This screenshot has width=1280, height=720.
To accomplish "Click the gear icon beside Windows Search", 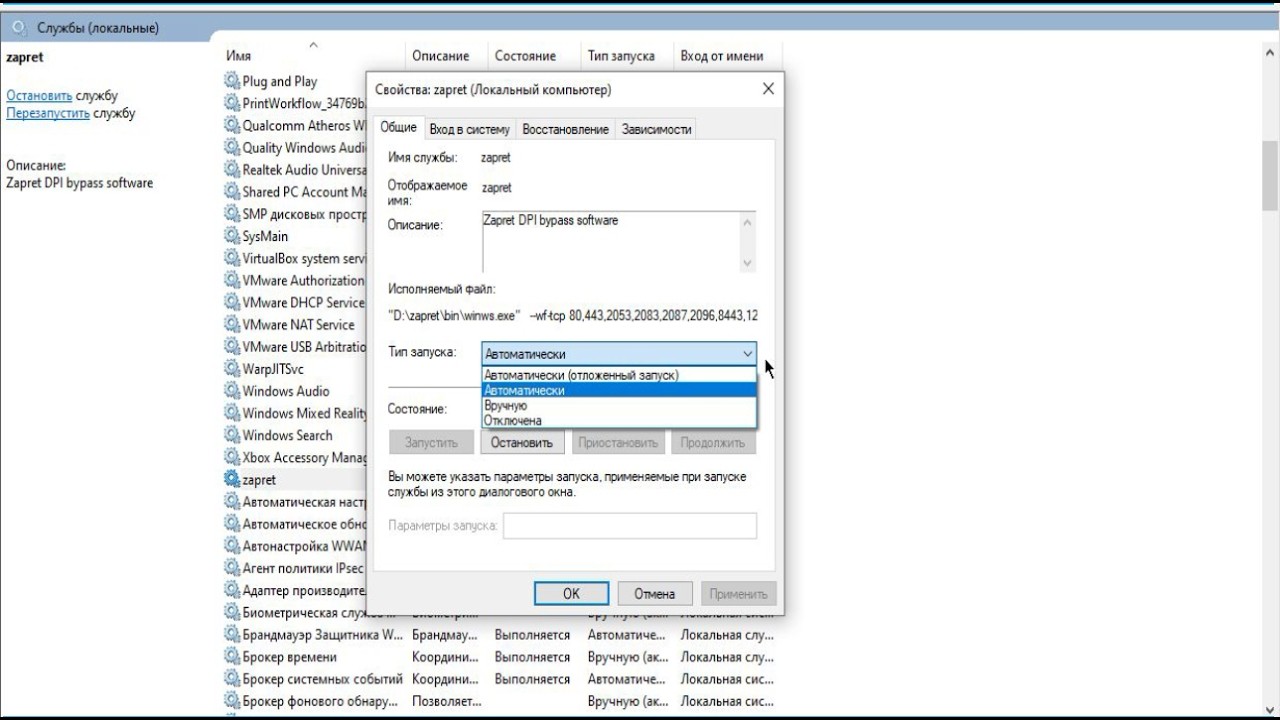I will [232, 435].
